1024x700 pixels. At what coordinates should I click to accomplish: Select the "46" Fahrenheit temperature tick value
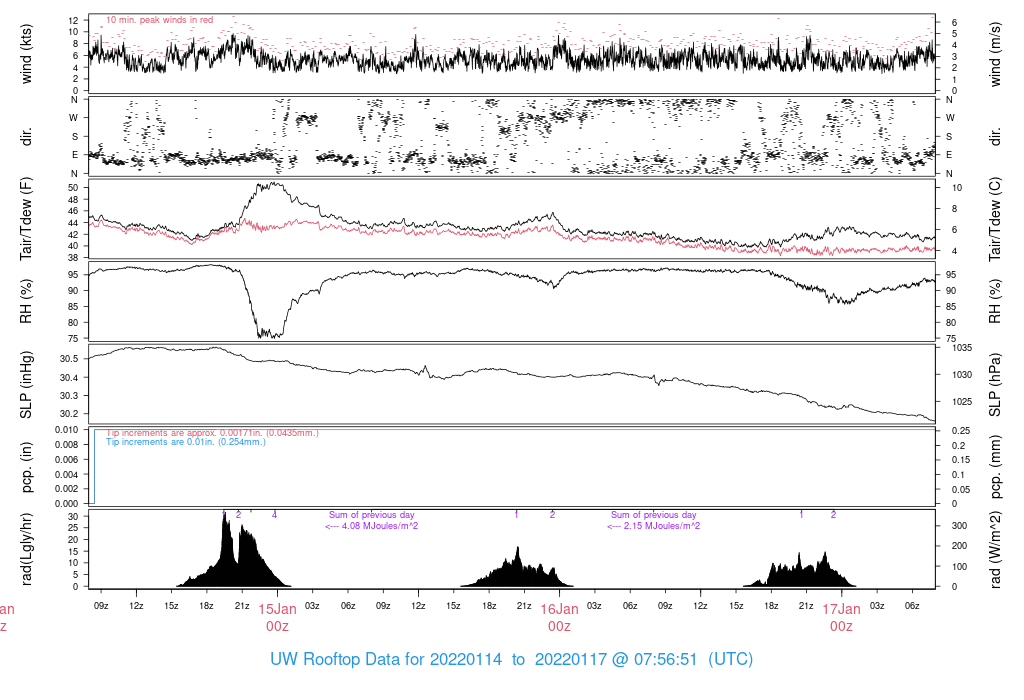tap(73, 211)
